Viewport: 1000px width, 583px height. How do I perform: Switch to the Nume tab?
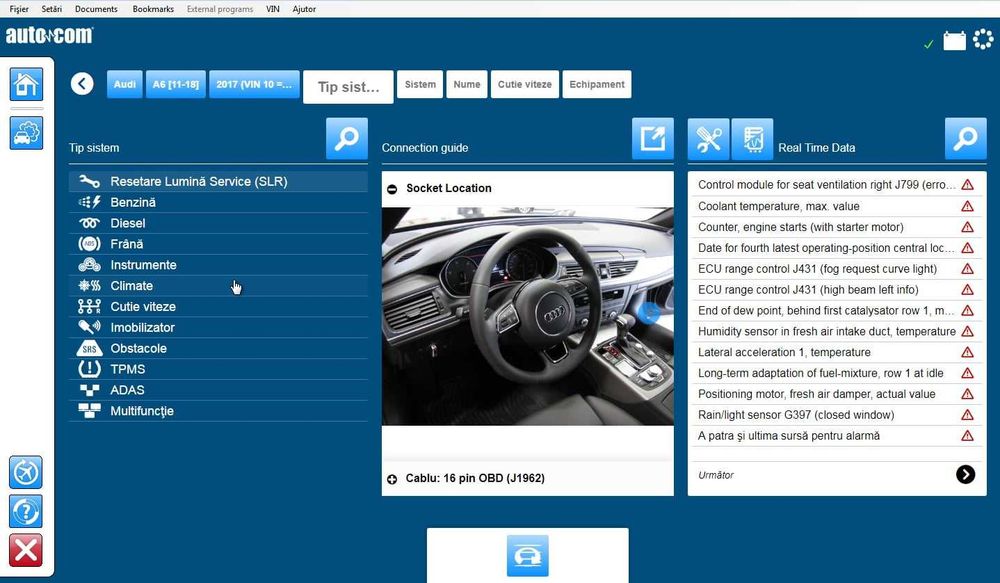point(467,84)
